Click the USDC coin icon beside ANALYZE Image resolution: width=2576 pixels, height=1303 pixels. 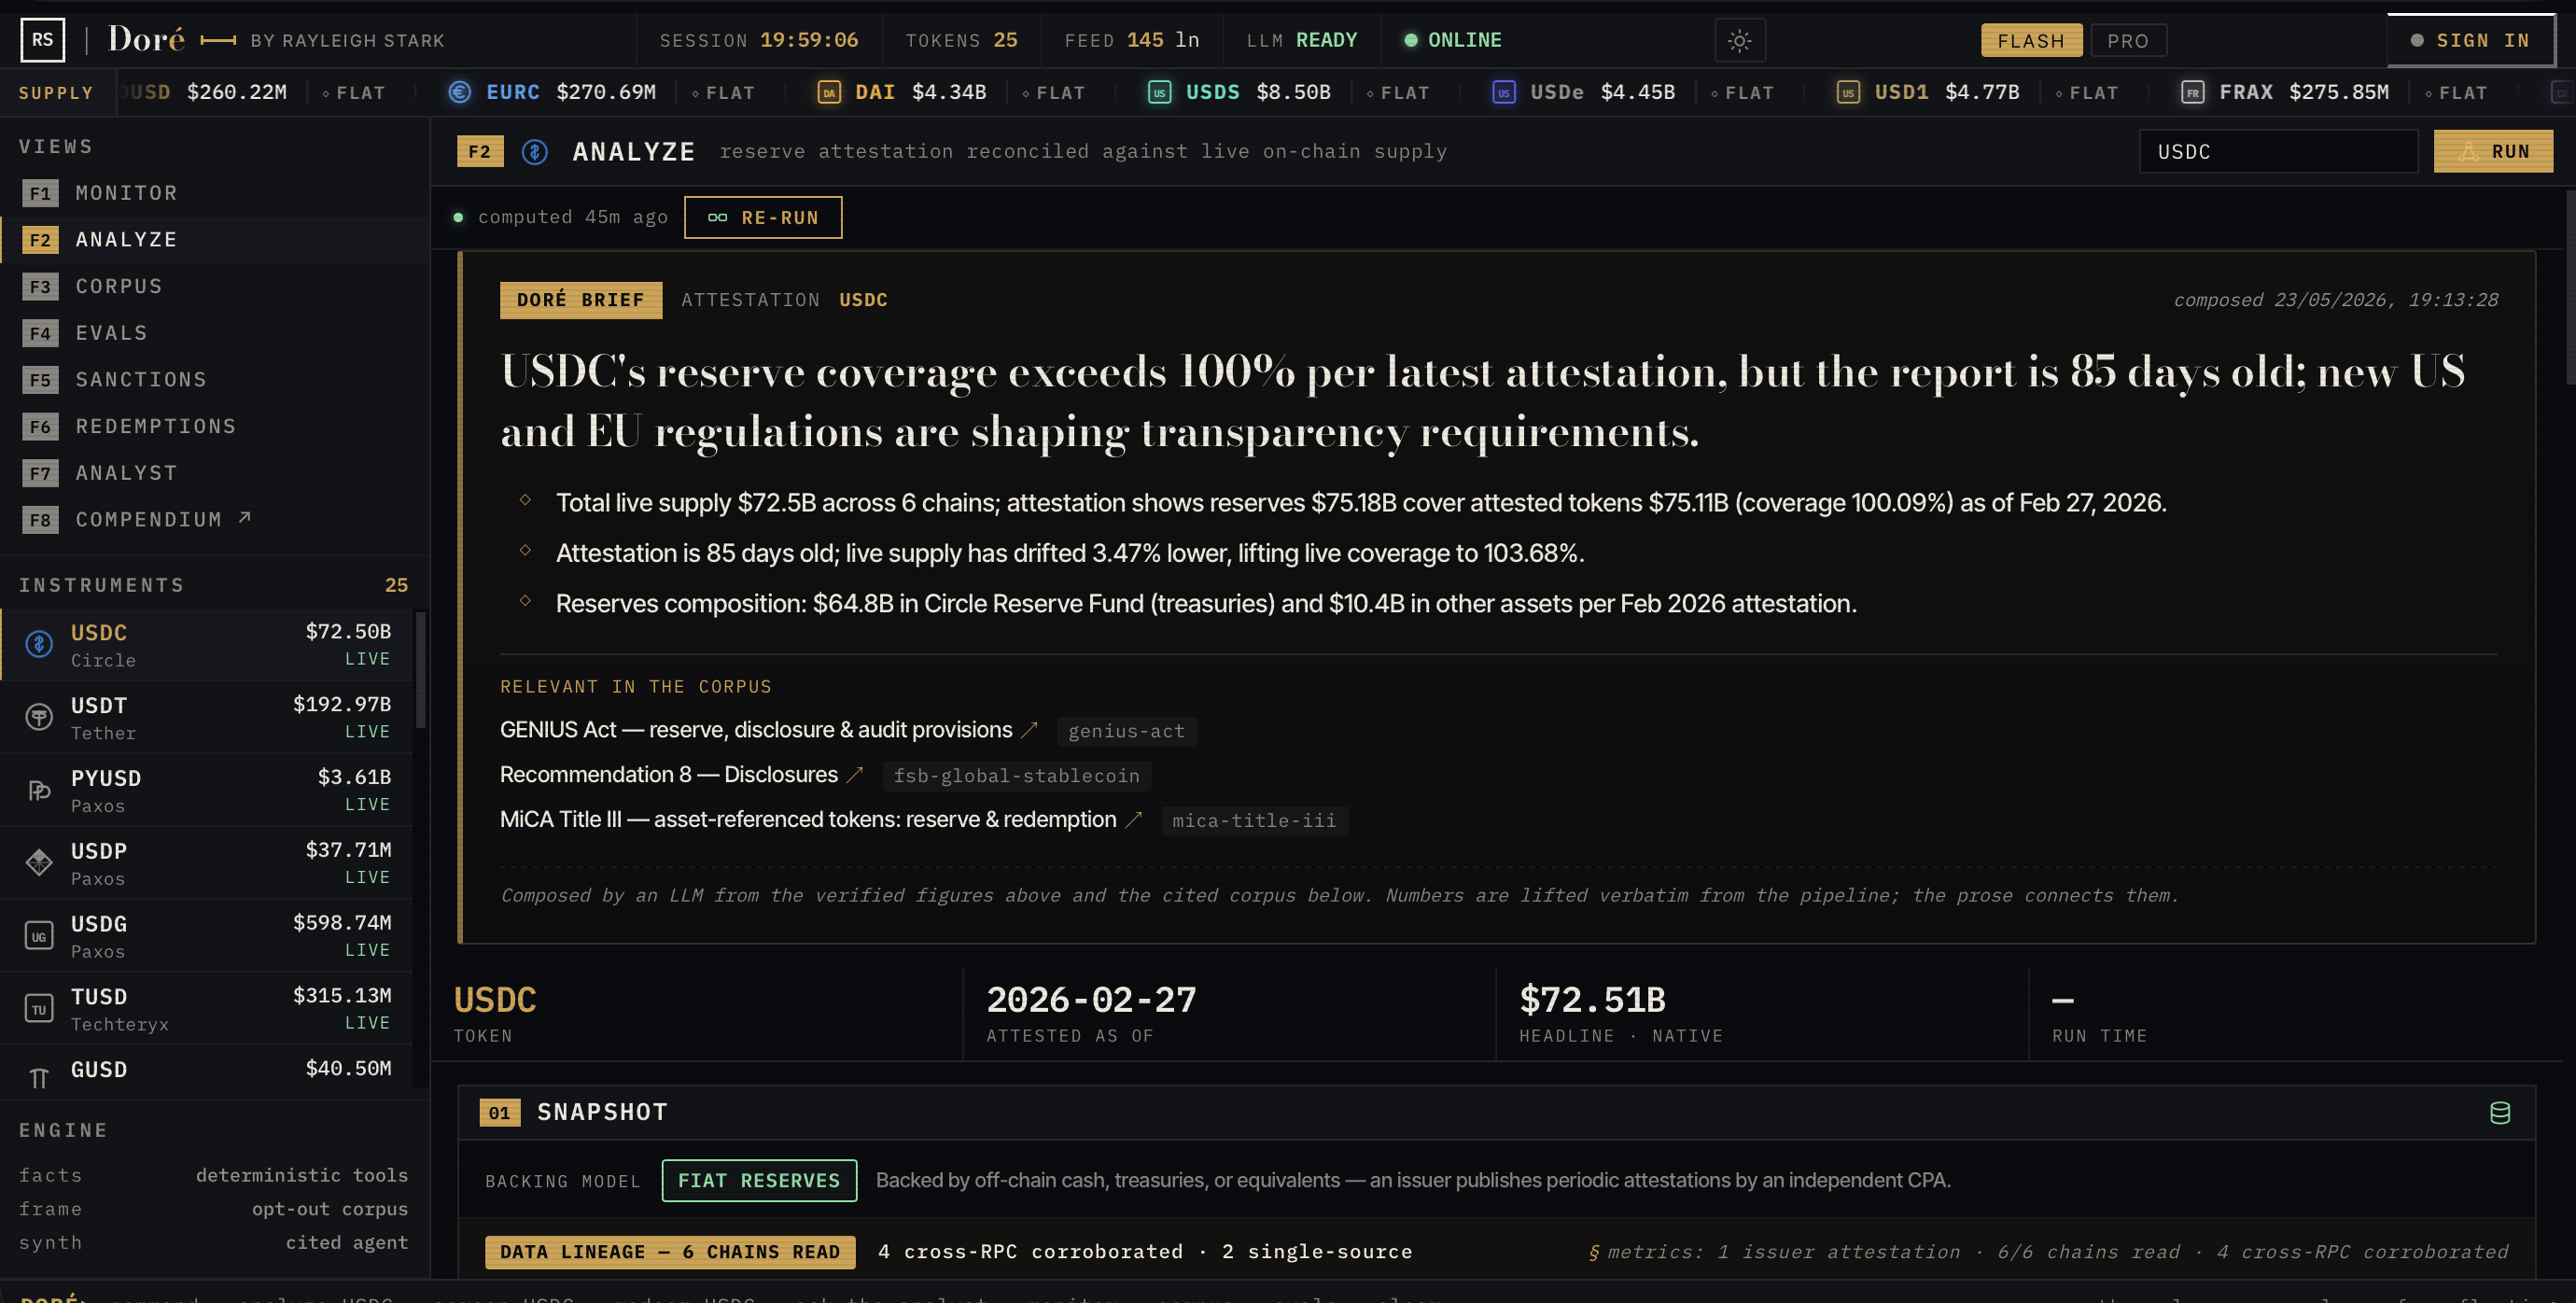coord(535,152)
